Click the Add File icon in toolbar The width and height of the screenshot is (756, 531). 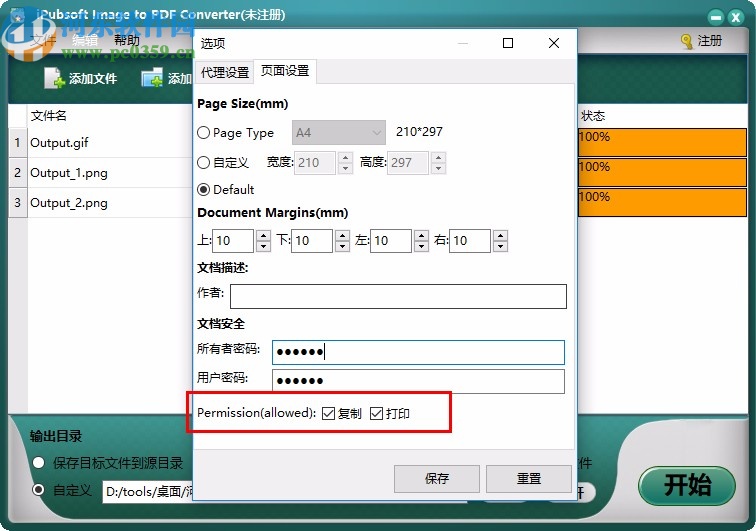54,78
